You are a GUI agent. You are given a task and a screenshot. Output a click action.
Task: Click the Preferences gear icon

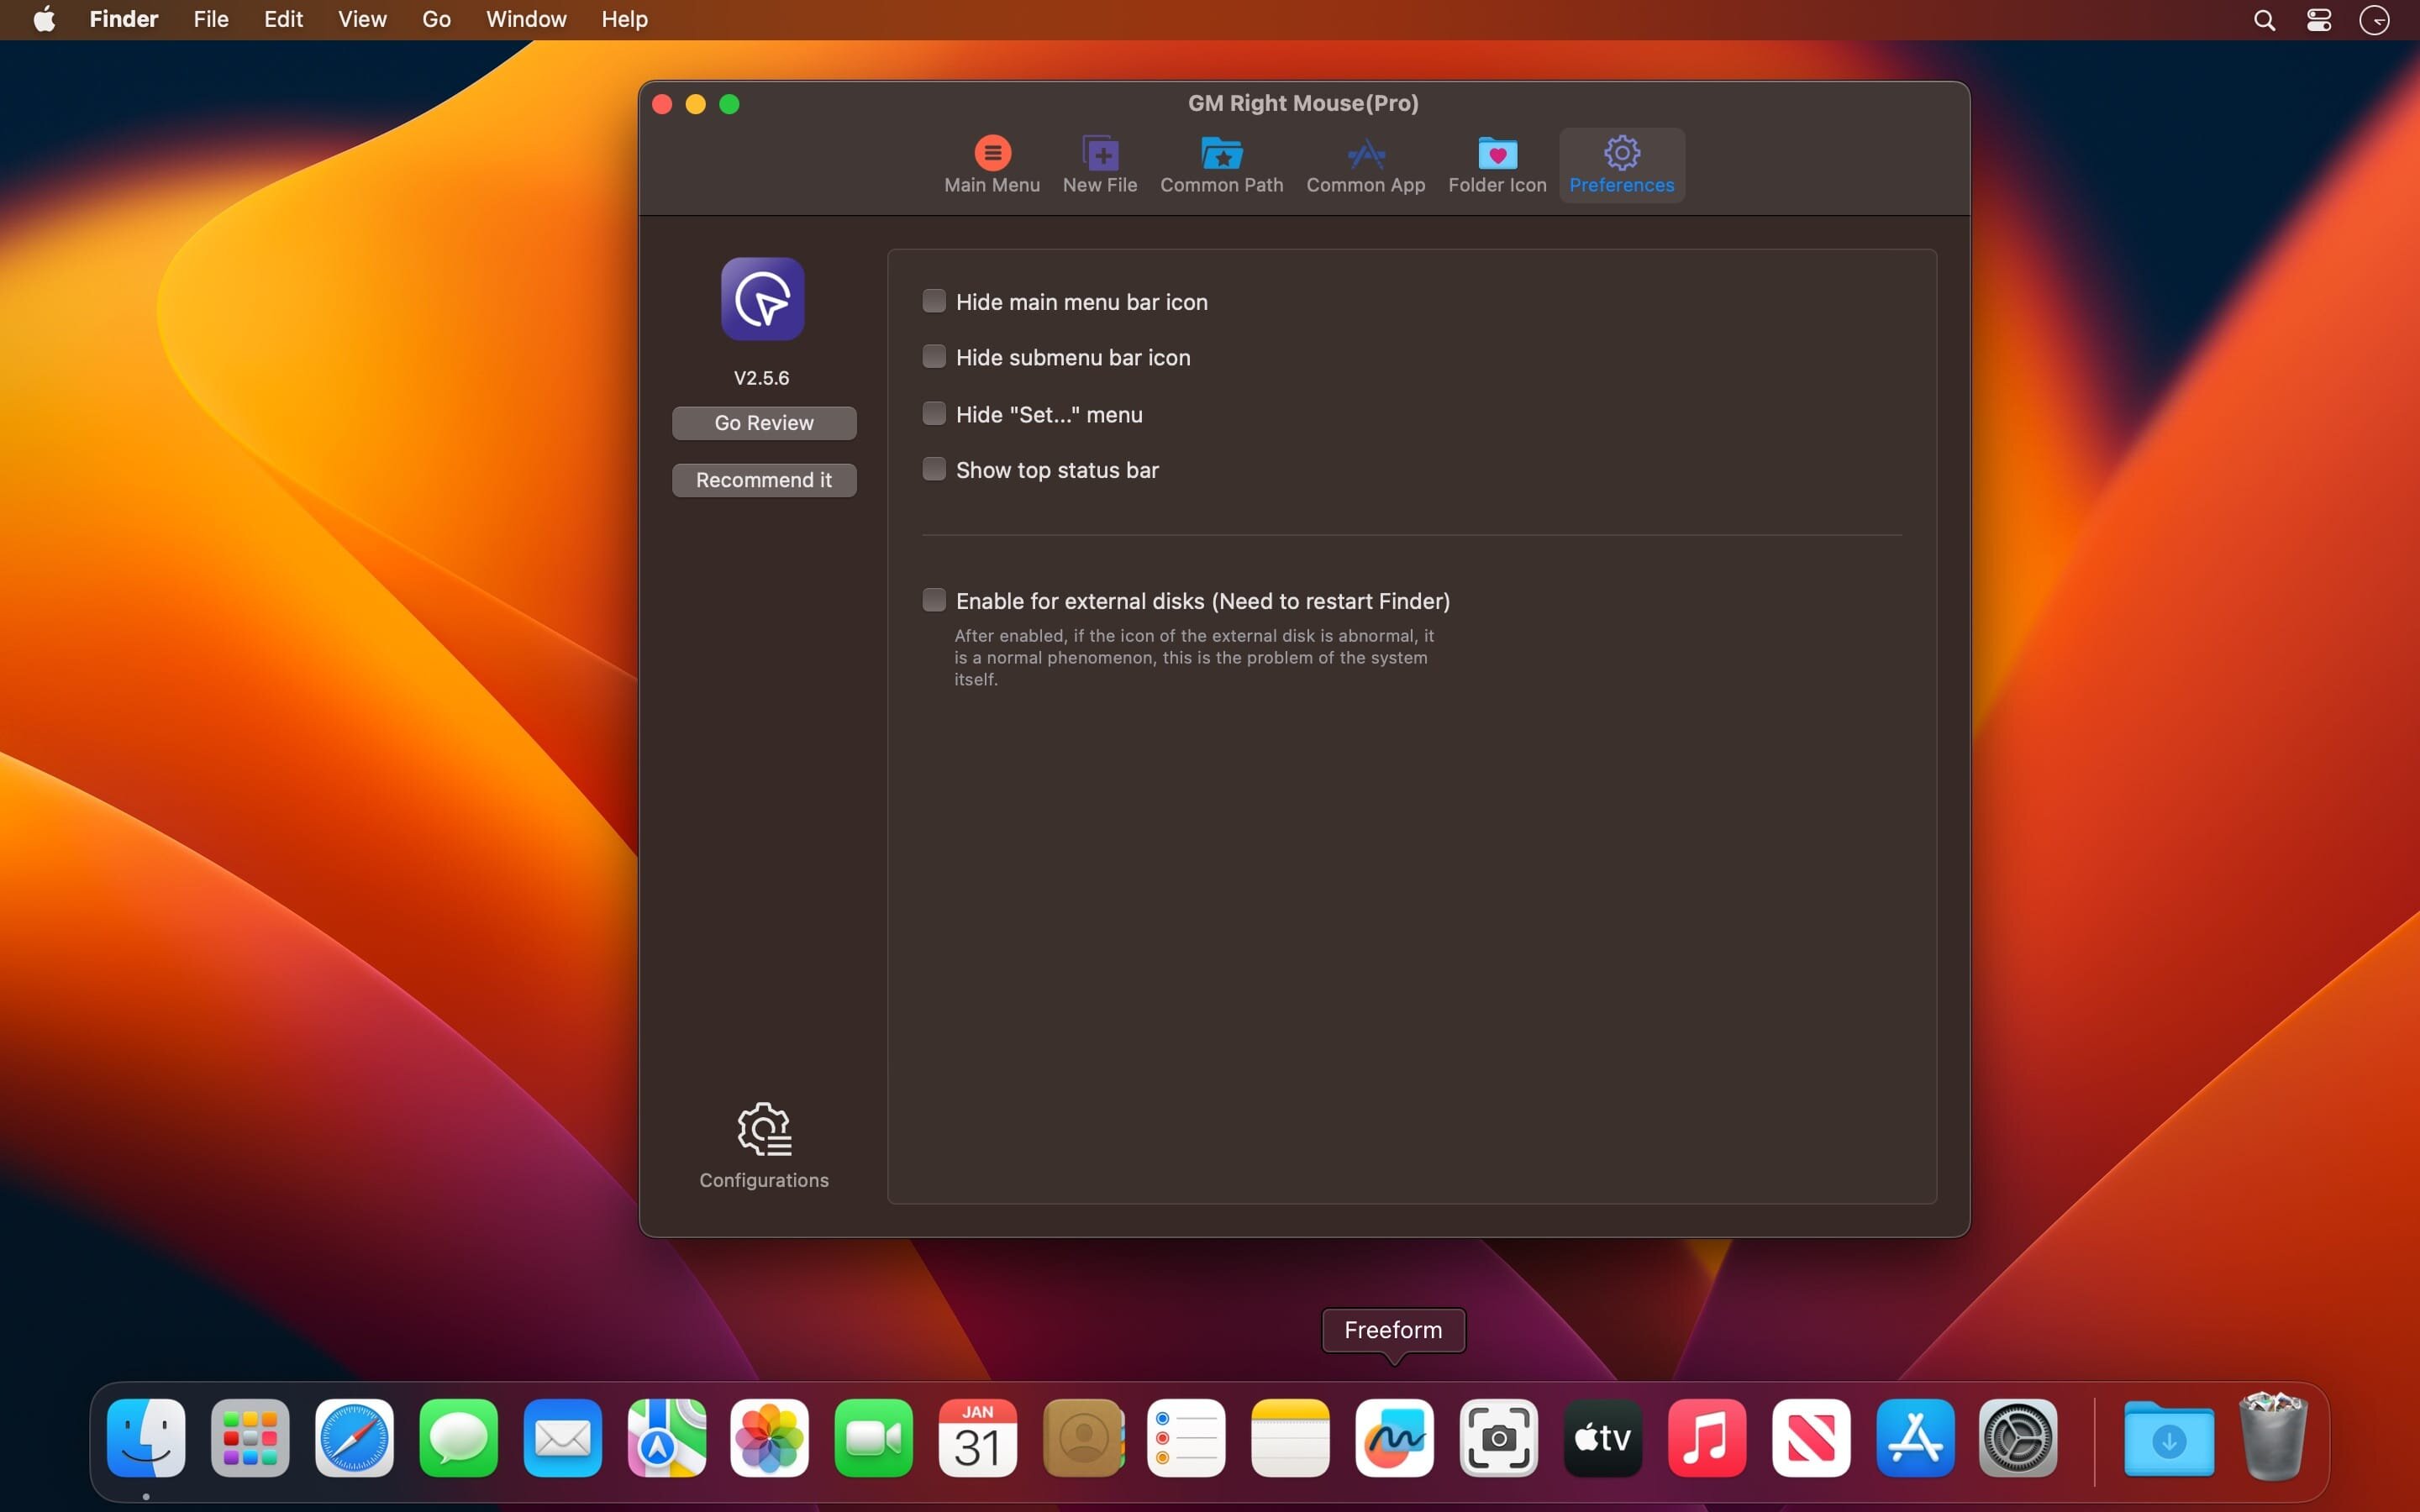point(1621,154)
